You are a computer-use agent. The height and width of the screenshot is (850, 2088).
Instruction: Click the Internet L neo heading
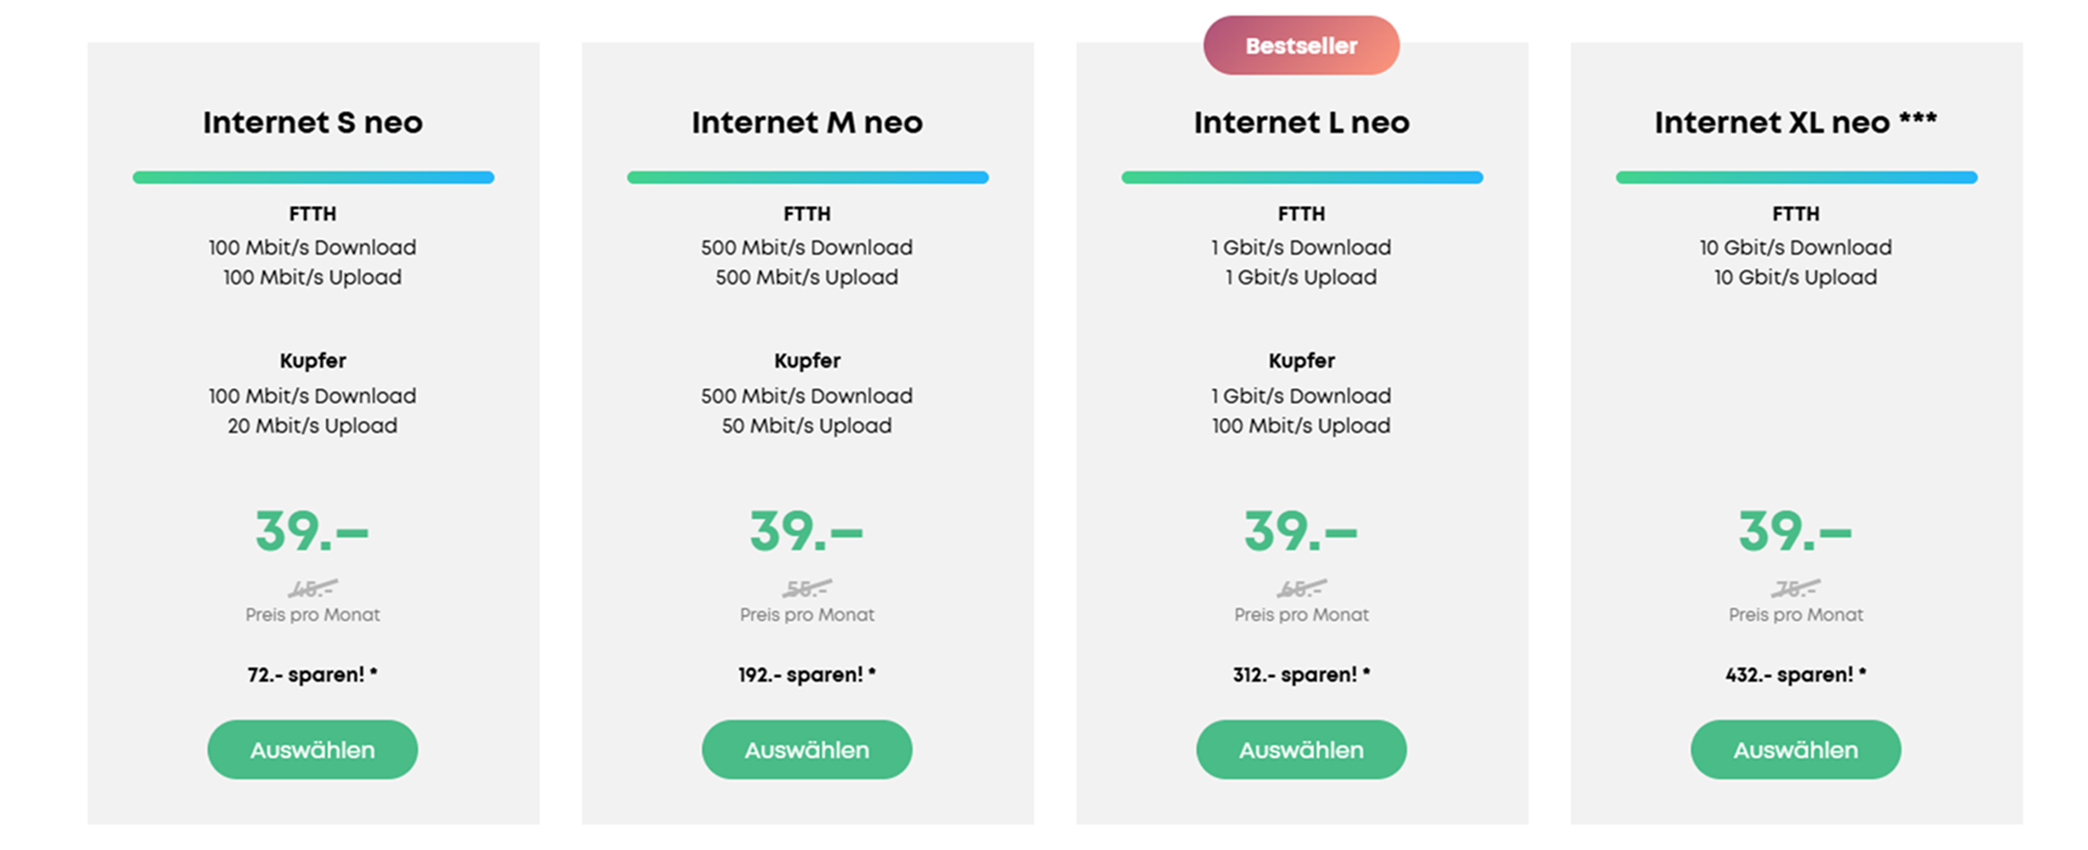[1301, 123]
